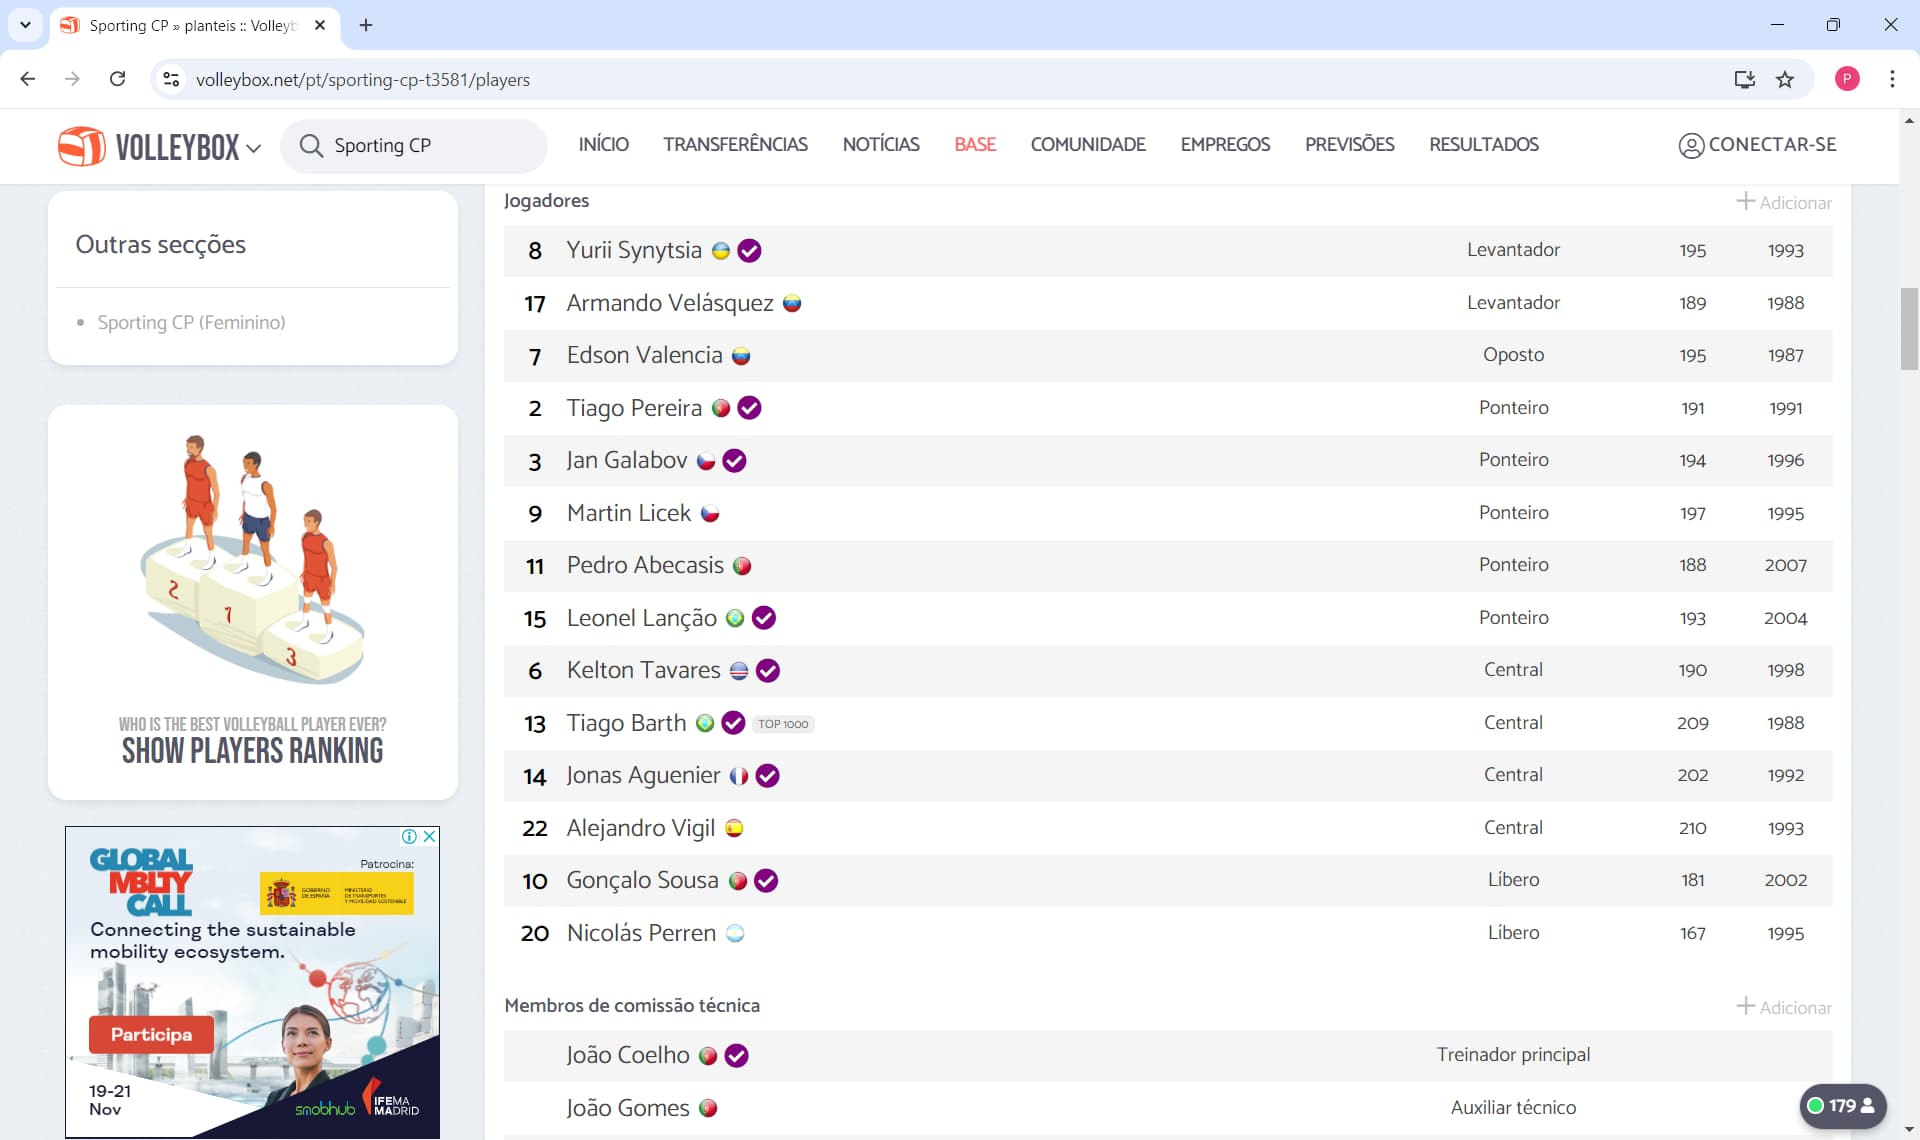
Task: Click the site information icon in address bar
Action: click(171, 79)
